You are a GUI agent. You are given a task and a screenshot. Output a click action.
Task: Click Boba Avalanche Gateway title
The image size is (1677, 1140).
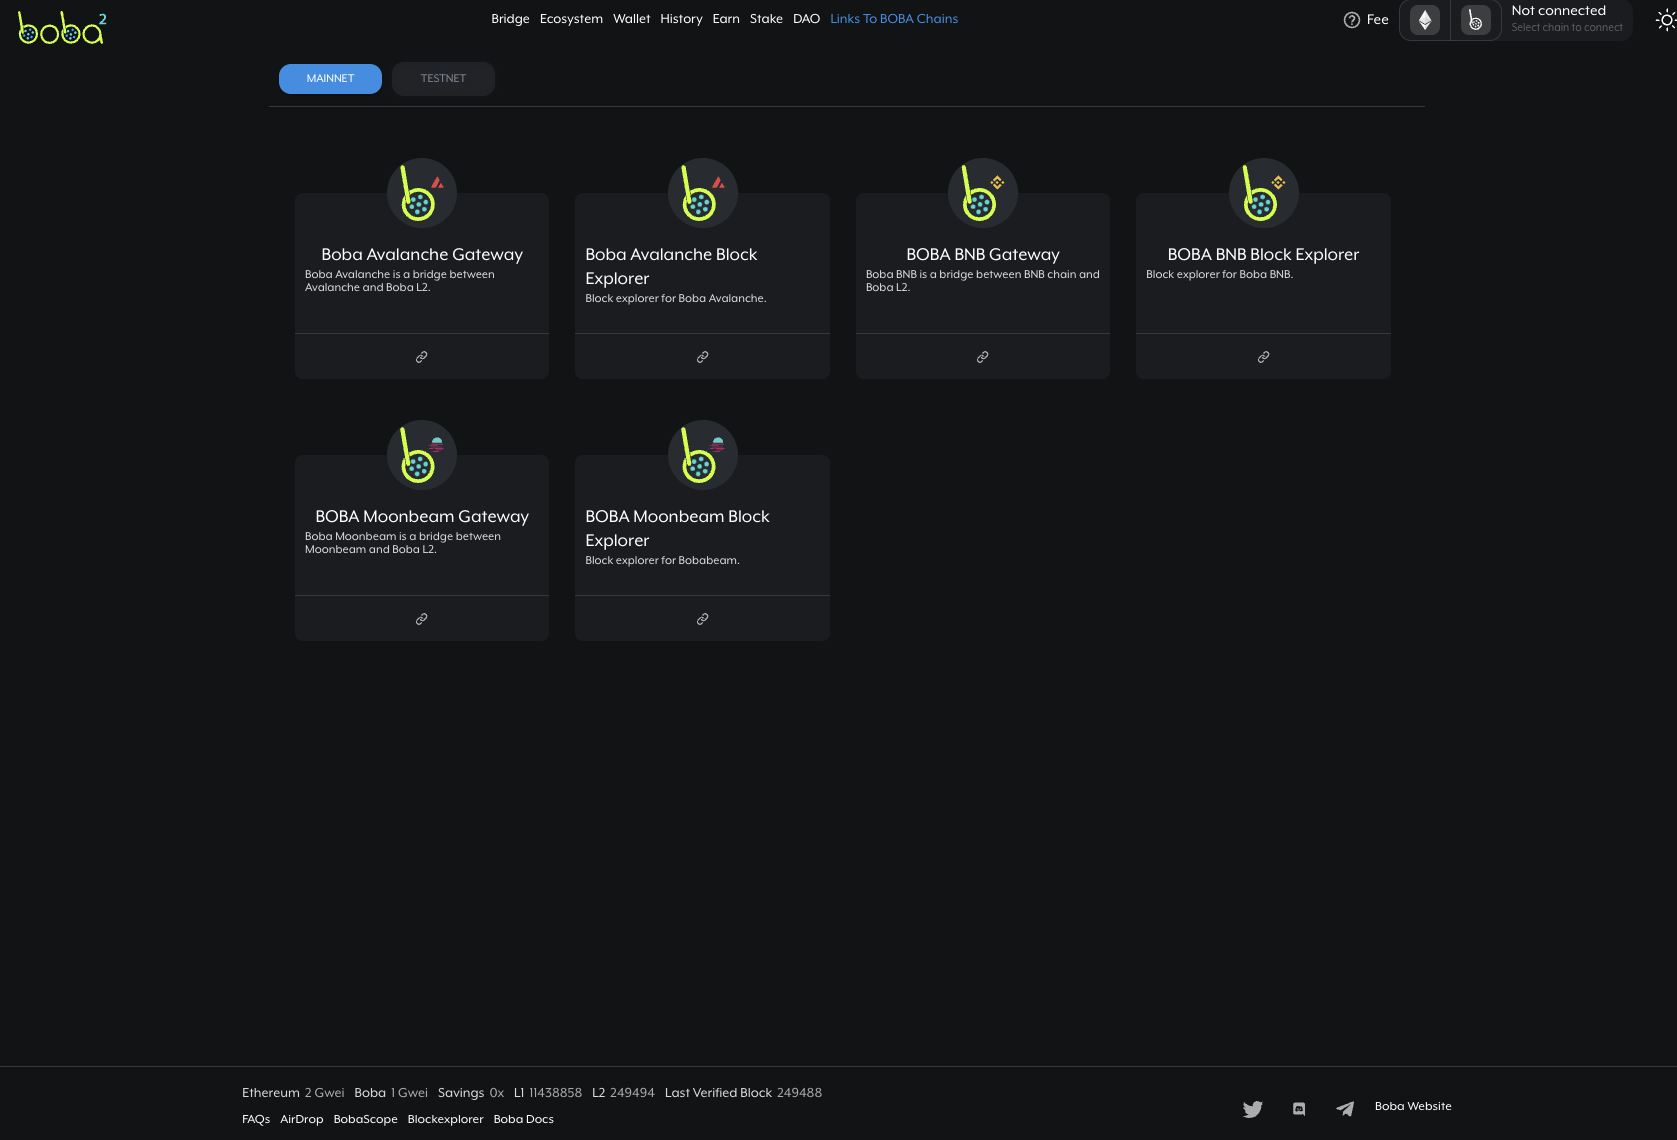(422, 255)
